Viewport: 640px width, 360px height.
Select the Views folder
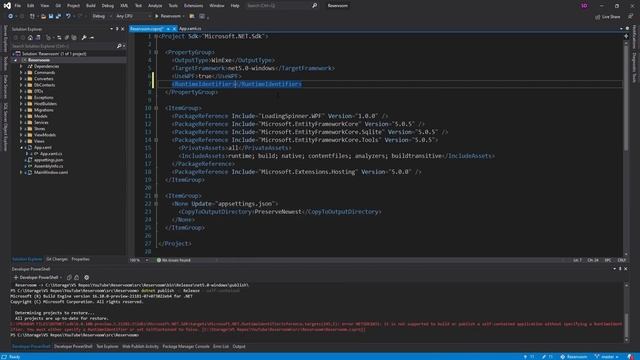click(x=39, y=141)
